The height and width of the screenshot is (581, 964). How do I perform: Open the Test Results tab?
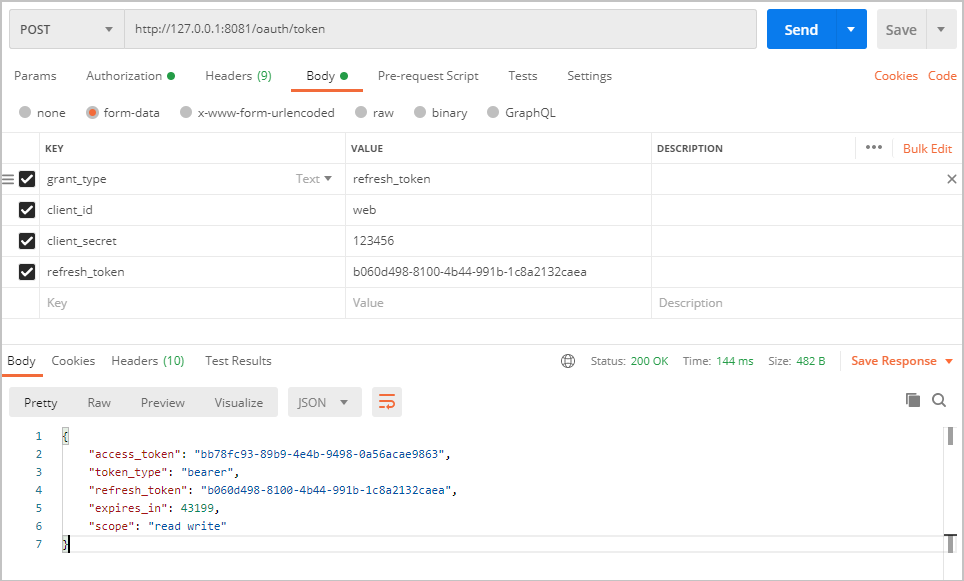[239, 361]
